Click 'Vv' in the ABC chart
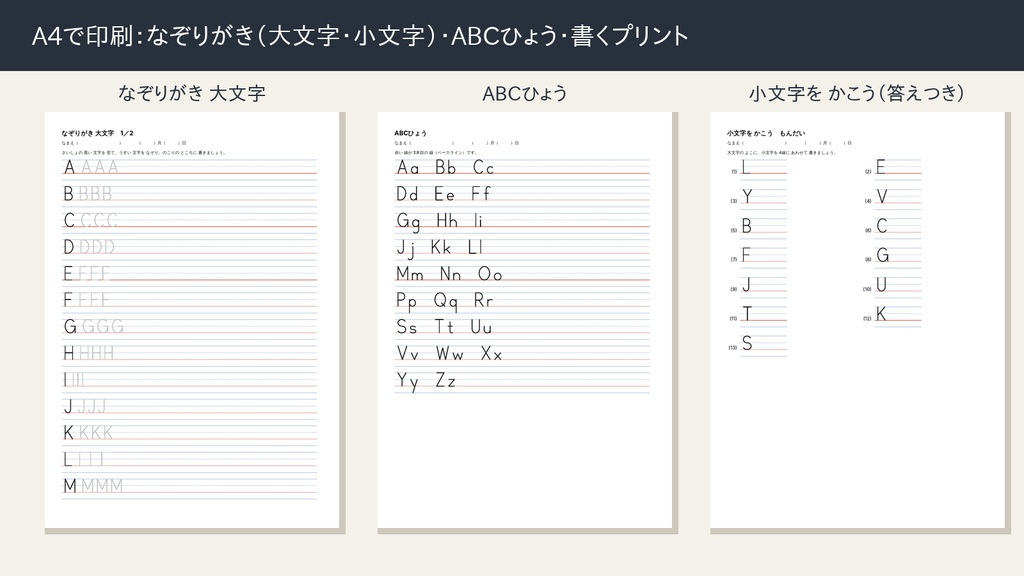 408,354
